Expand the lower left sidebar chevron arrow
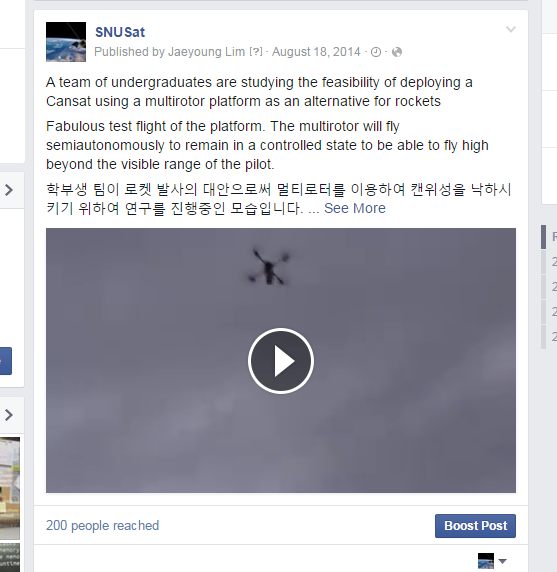 [x=9, y=415]
